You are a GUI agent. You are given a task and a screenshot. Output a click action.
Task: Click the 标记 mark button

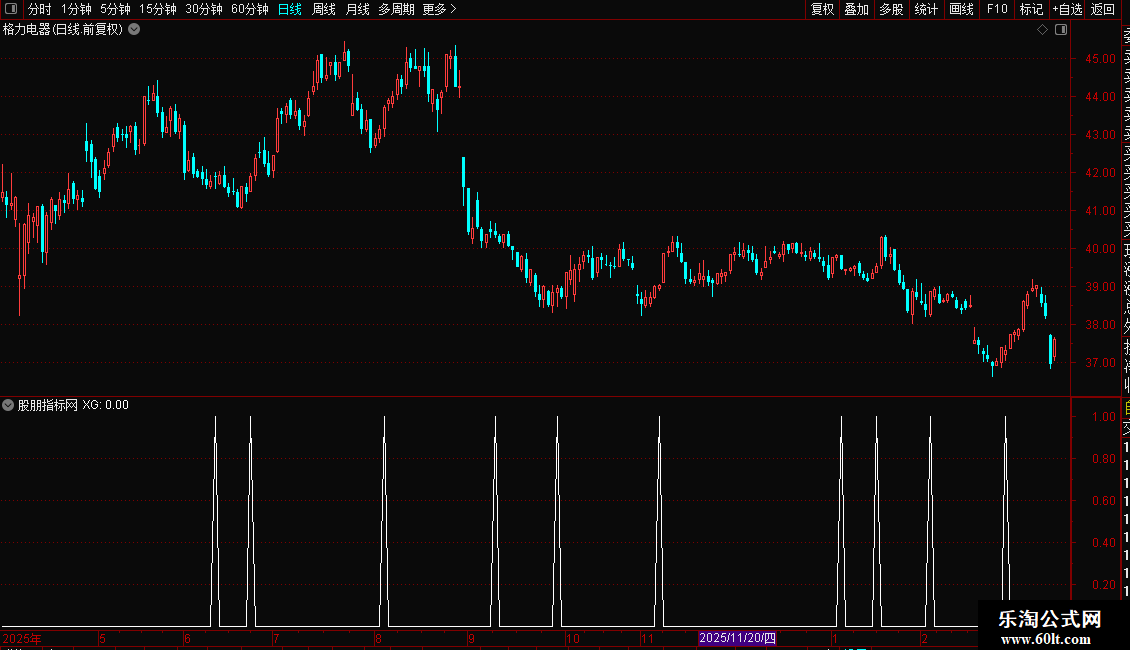[1031, 9]
